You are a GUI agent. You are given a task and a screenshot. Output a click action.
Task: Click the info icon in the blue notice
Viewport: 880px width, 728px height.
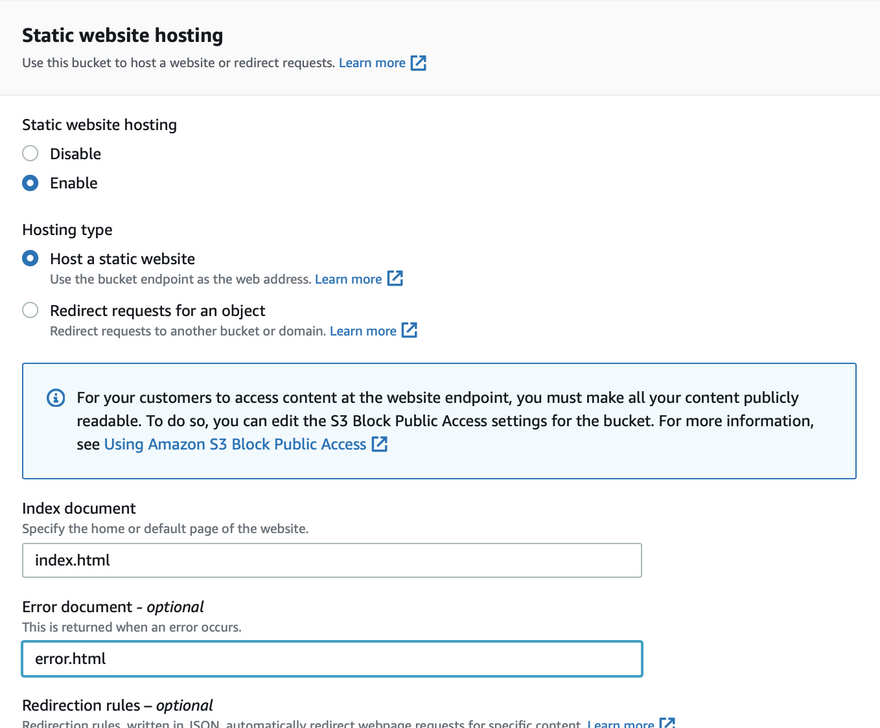[x=56, y=398]
